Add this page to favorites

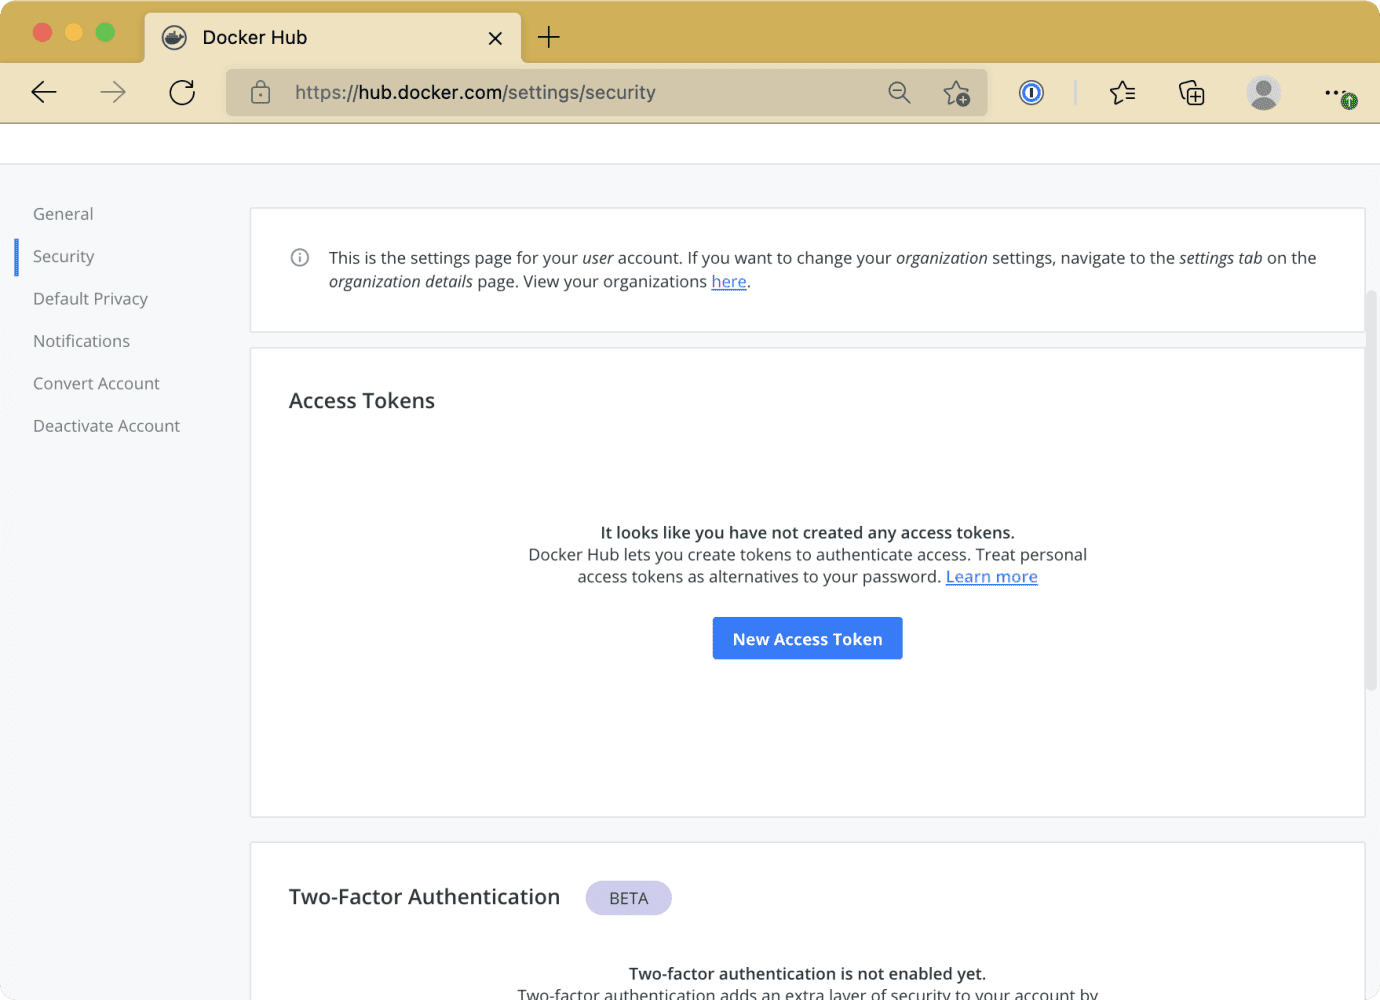pos(956,93)
